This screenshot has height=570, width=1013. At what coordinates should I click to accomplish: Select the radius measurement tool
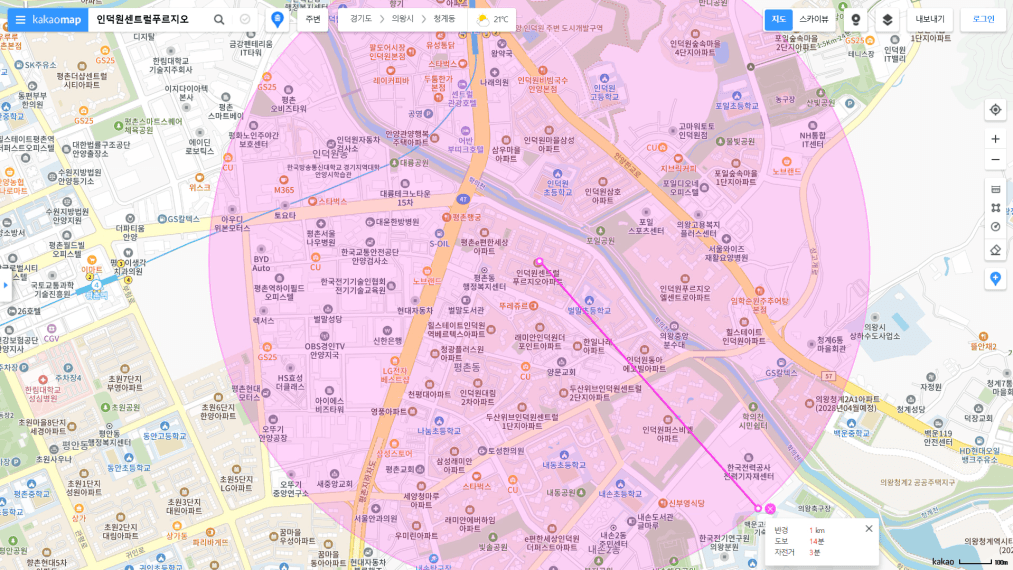tap(996, 227)
